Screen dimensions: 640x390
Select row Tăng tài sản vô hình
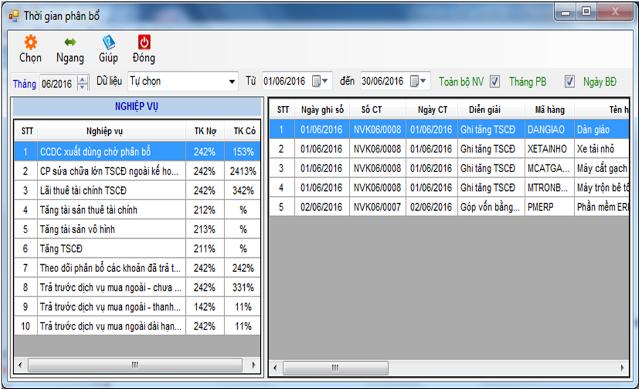[137, 229]
